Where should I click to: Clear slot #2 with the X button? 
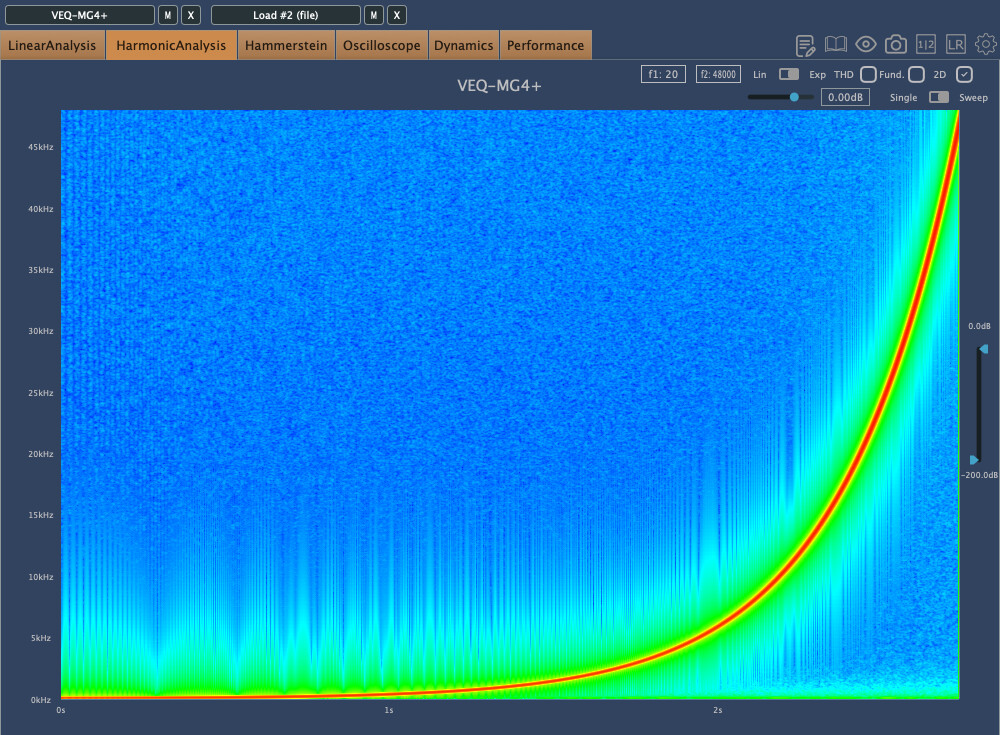(397, 15)
